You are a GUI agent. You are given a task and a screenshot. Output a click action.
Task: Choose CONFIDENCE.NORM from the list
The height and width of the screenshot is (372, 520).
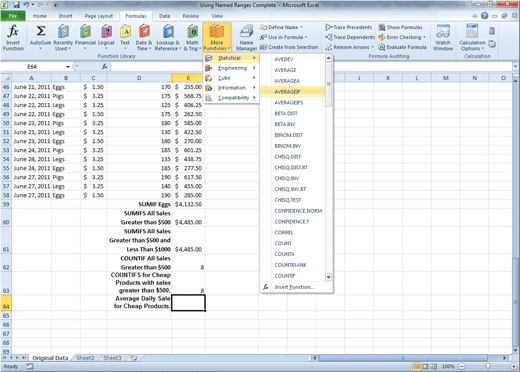[x=292, y=211]
